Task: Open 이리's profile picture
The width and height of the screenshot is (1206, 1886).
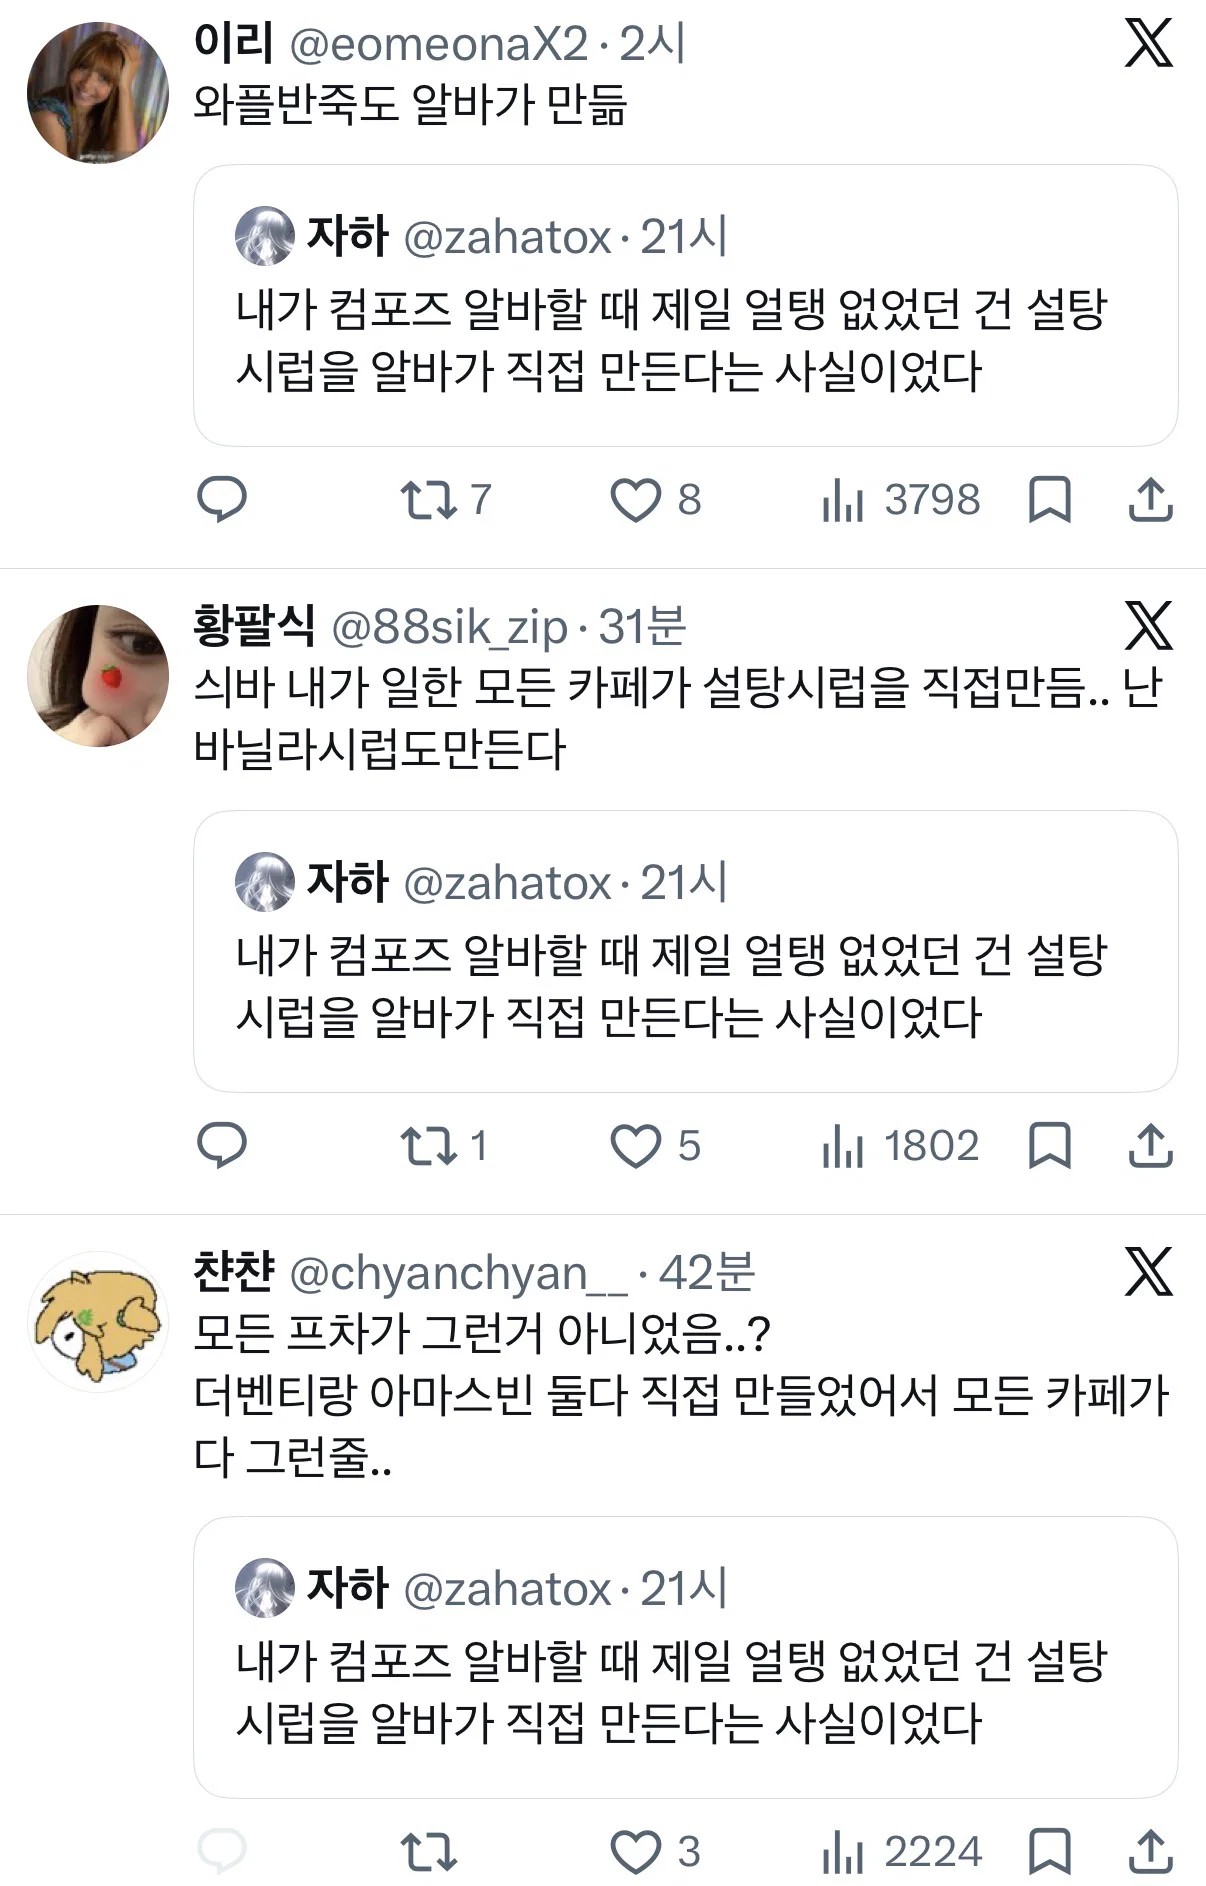Action: (x=98, y=92)
